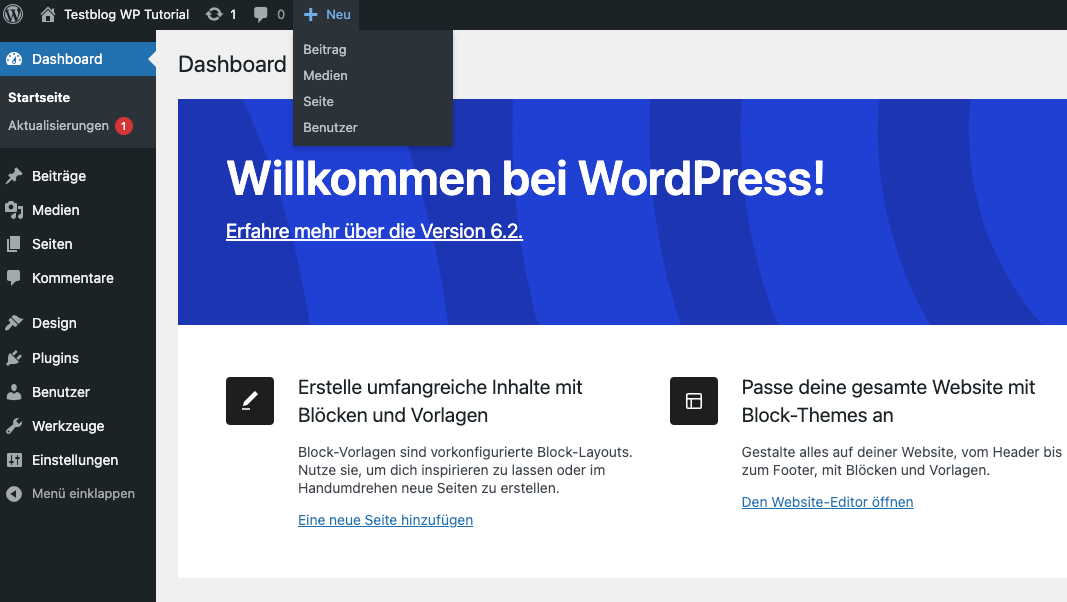1067x602 pixels.
Task: Click the Benutzer person icon in the sidebar
Action: (x=14, y=392)
